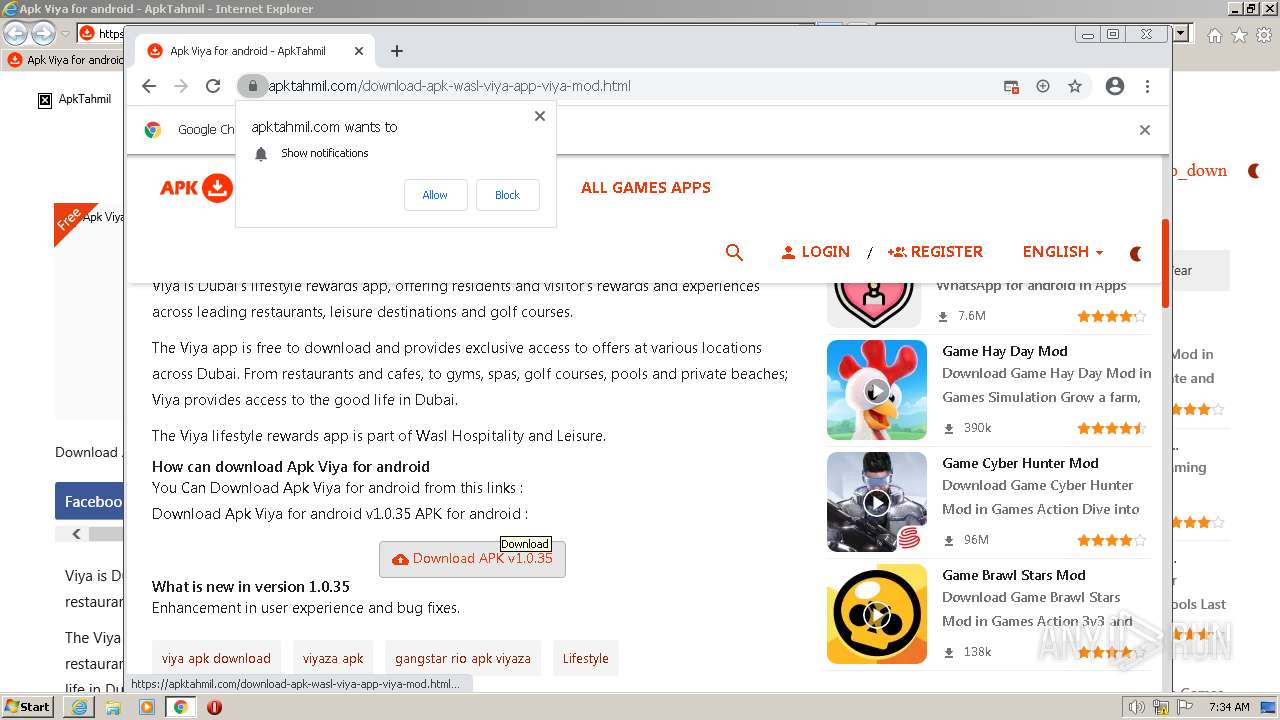1280x720 pixels.
Task: Open the Game Hay Day Mod title link
Action: (1005, 351)
